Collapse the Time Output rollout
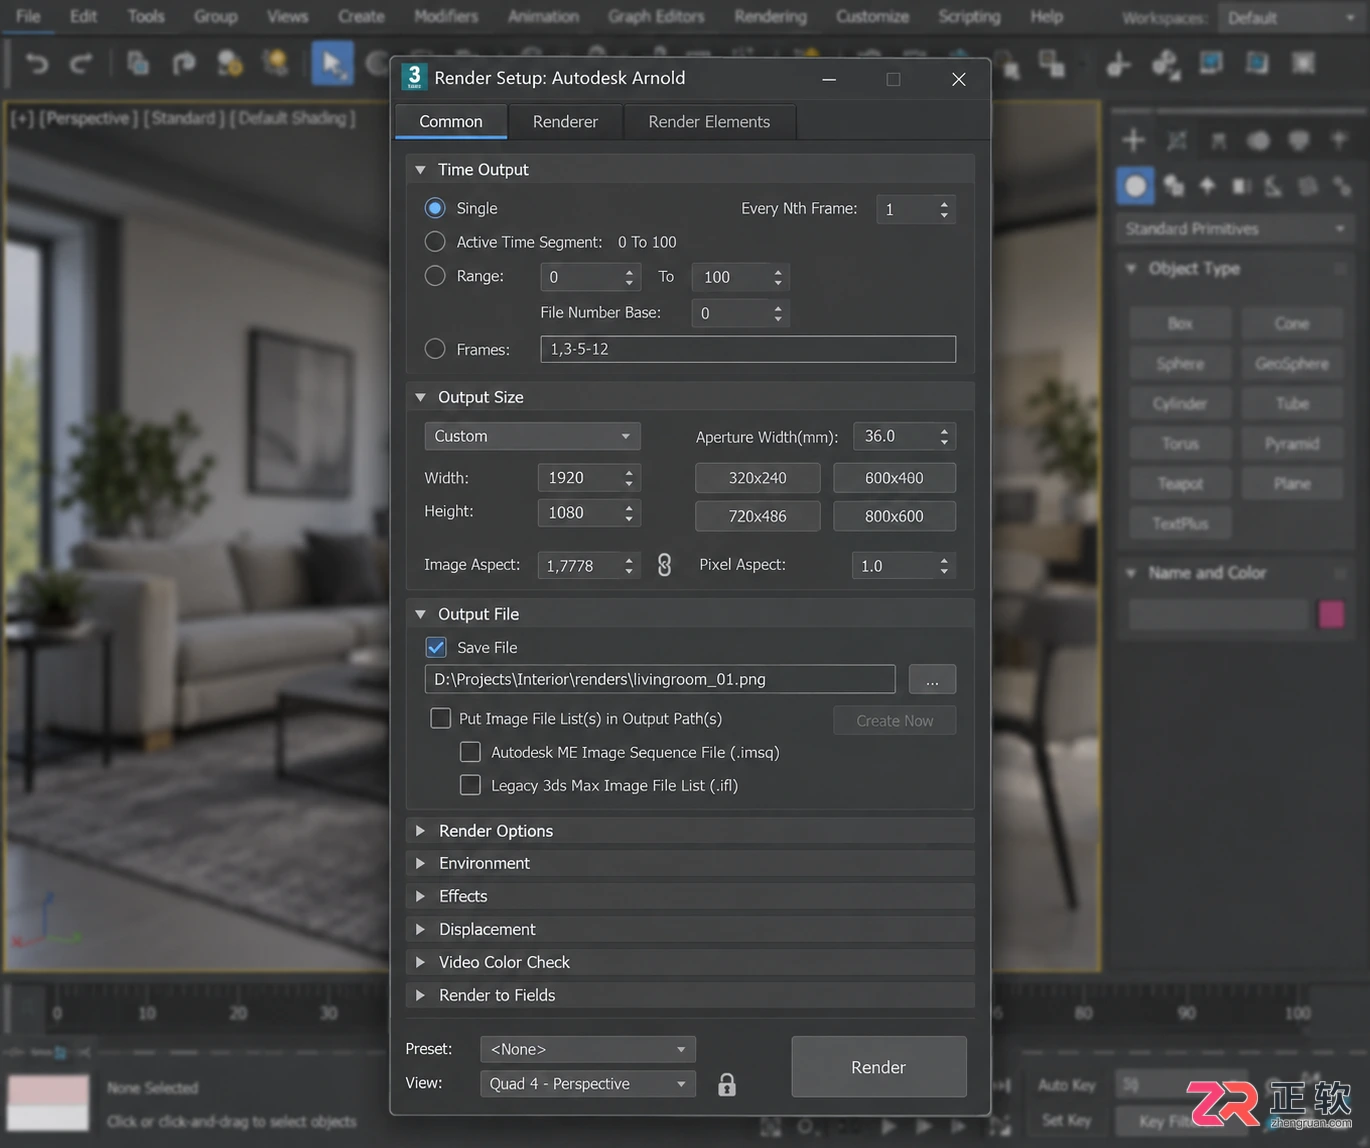The height and width of the screenshot is (1148, 1370). coord(690,170)
